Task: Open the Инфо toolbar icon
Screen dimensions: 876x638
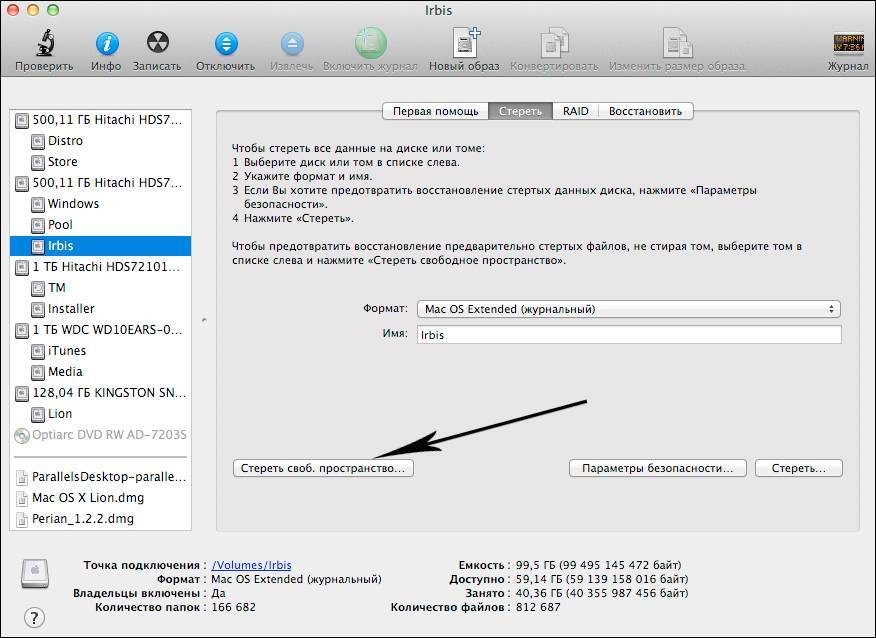Action: (x=106, y=44)
